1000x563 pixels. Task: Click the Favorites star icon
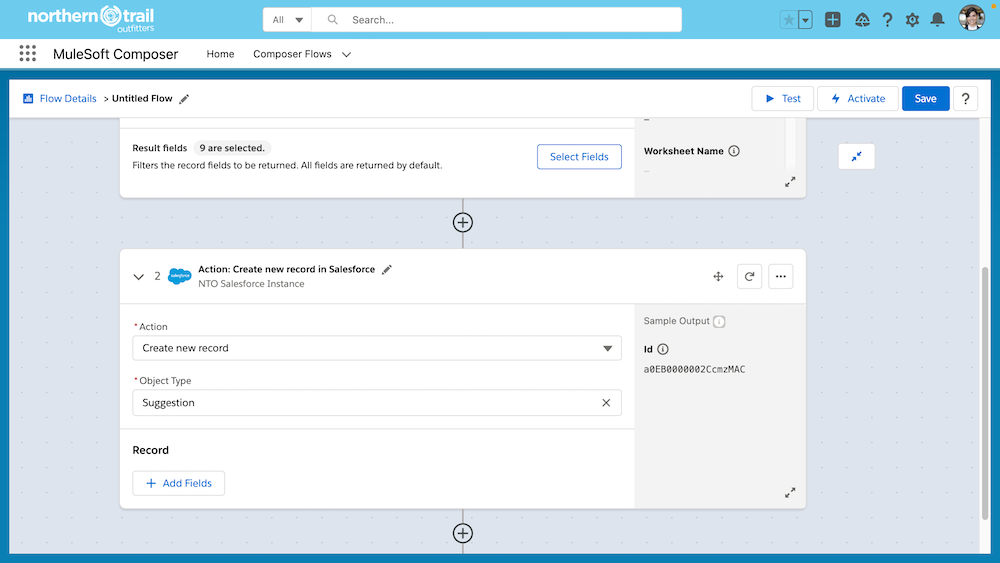pos(788,20)
